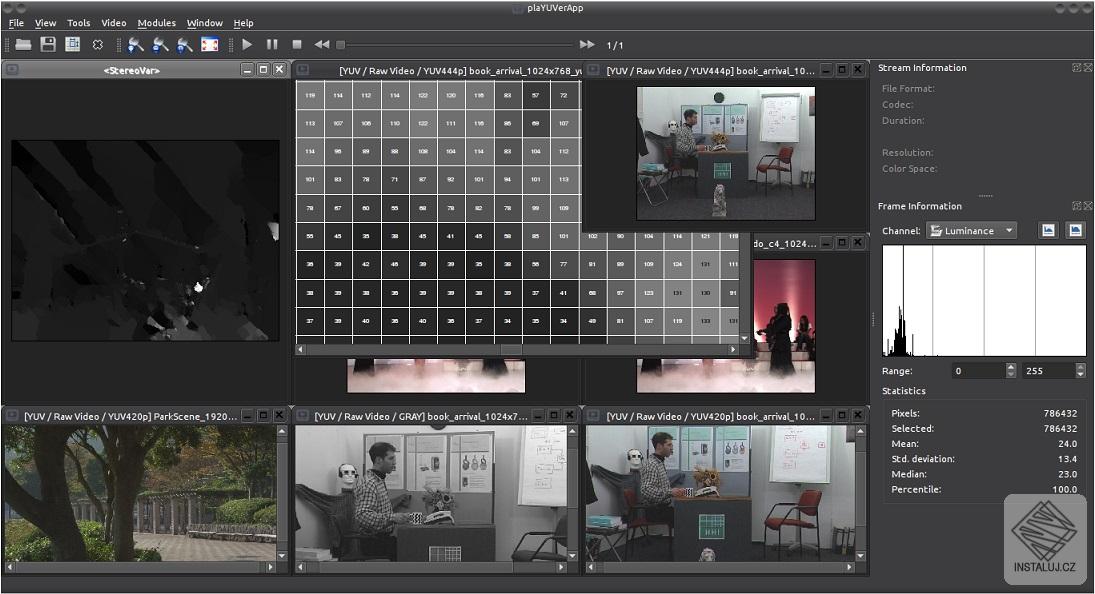
Task: Select the StereoVar window title bar
Action: click(x=131, y=70)
